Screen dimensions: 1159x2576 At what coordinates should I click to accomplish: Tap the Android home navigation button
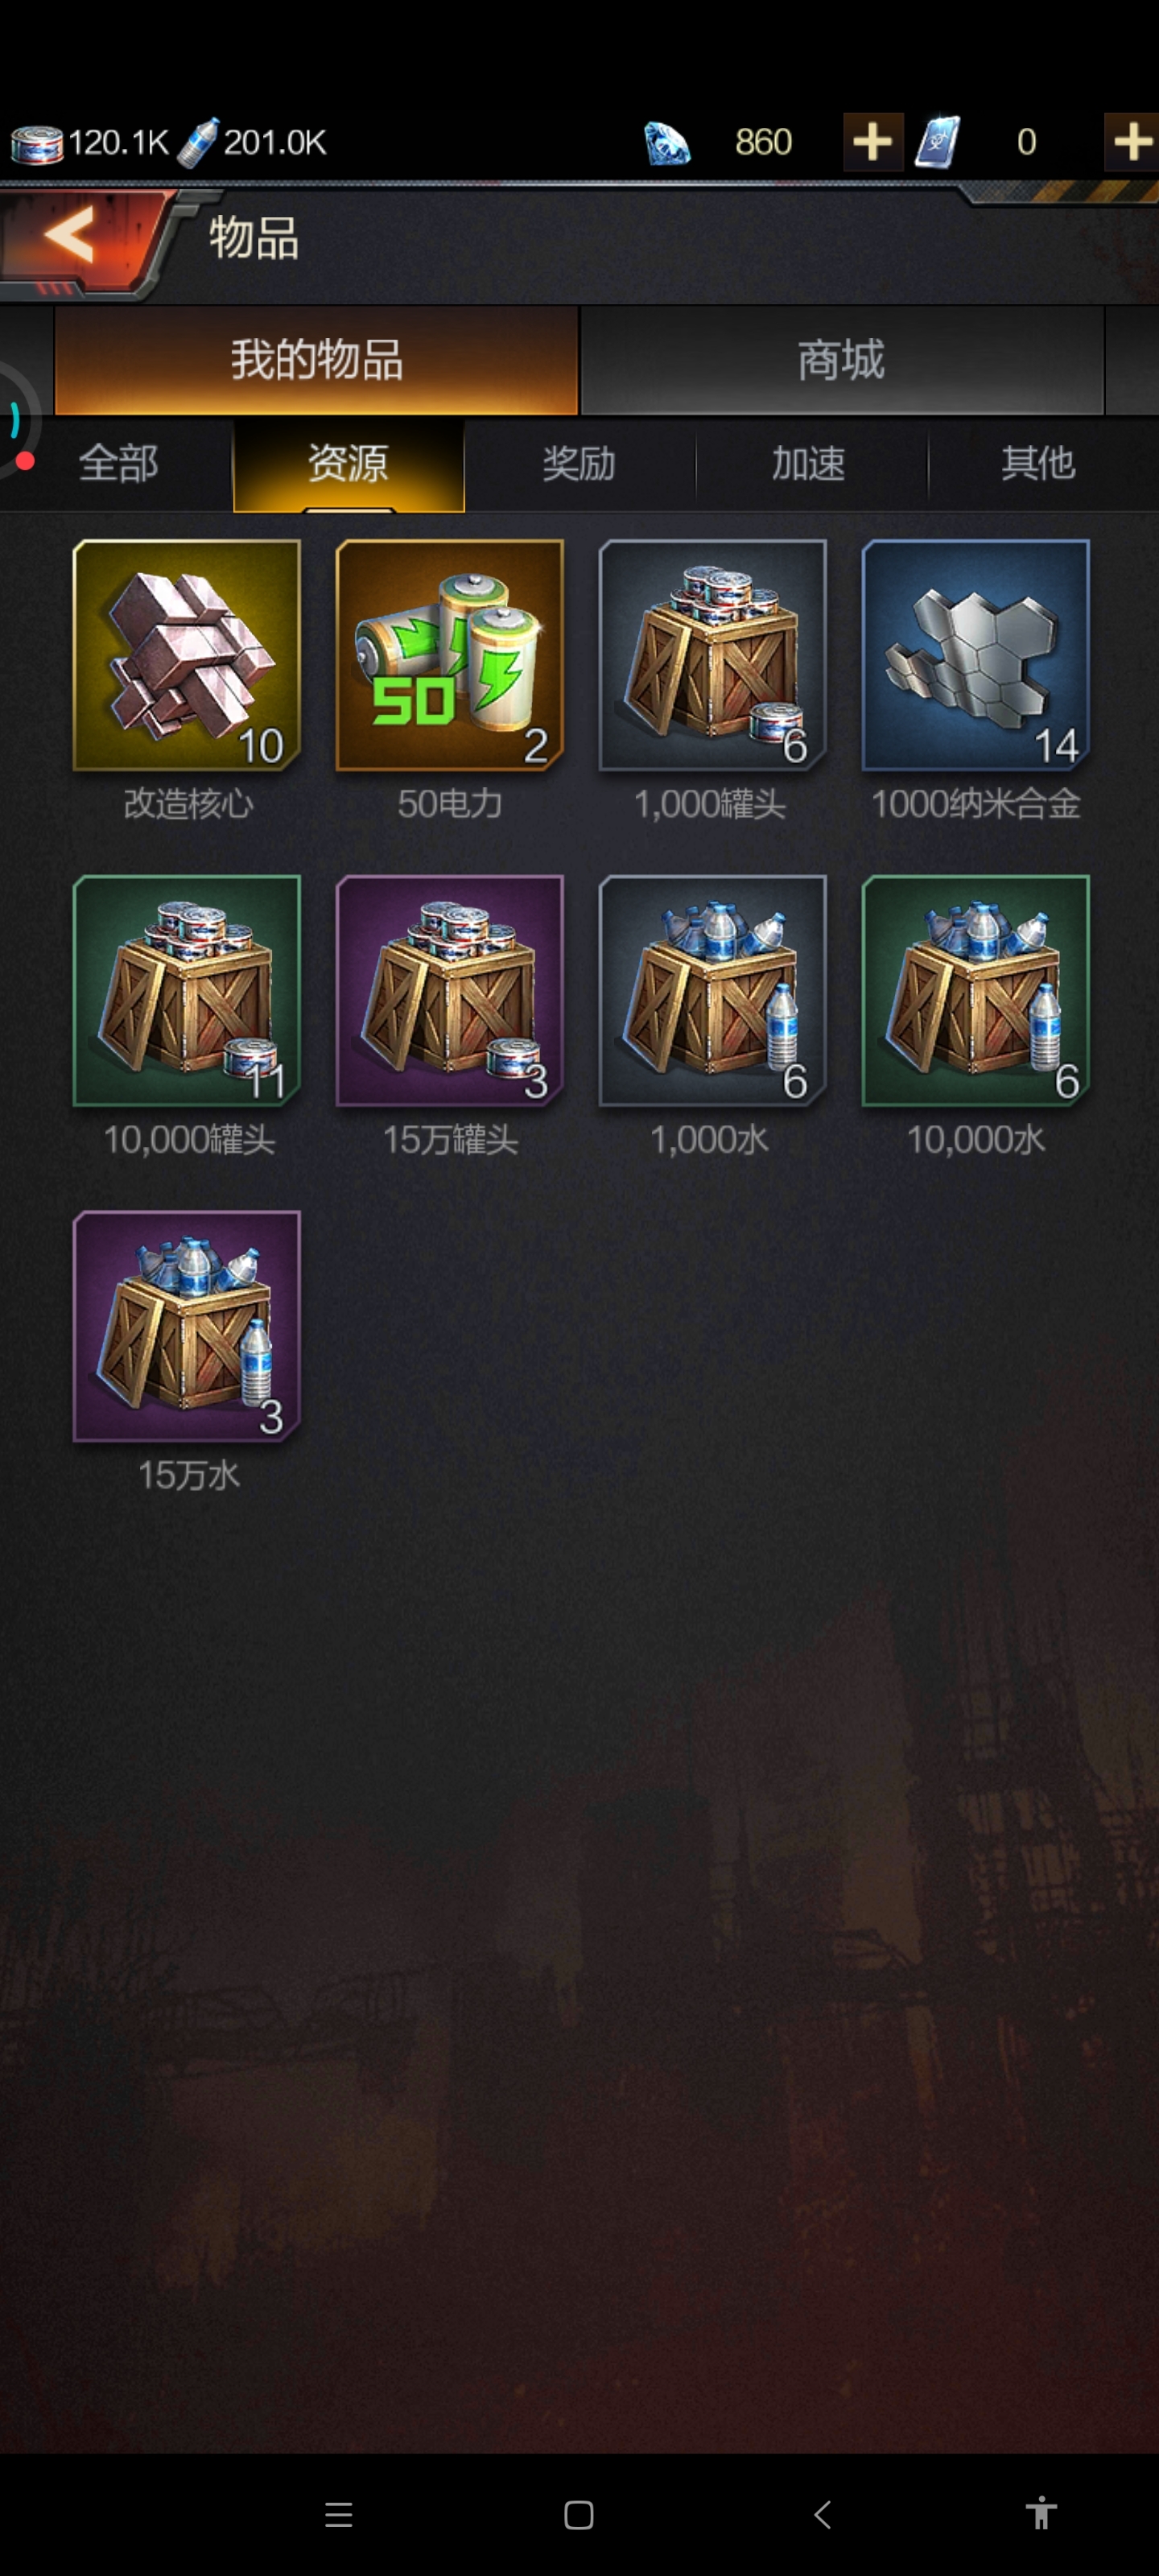[579, 2514]
